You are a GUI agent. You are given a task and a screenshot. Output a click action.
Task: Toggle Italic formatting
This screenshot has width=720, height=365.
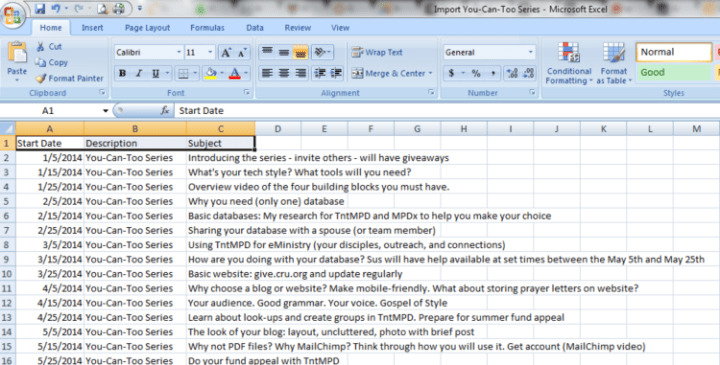[x=139, y=73]
